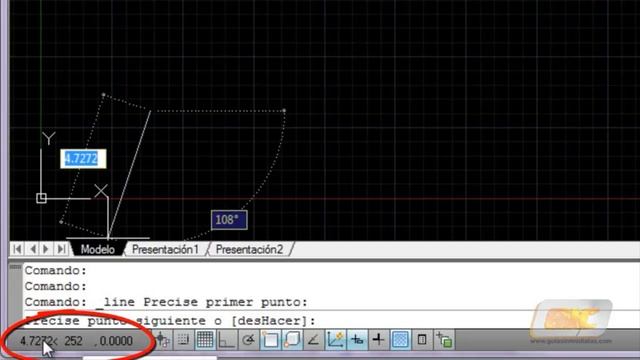Click the 4.7272 dynamic length input

(x=83, y=159)
